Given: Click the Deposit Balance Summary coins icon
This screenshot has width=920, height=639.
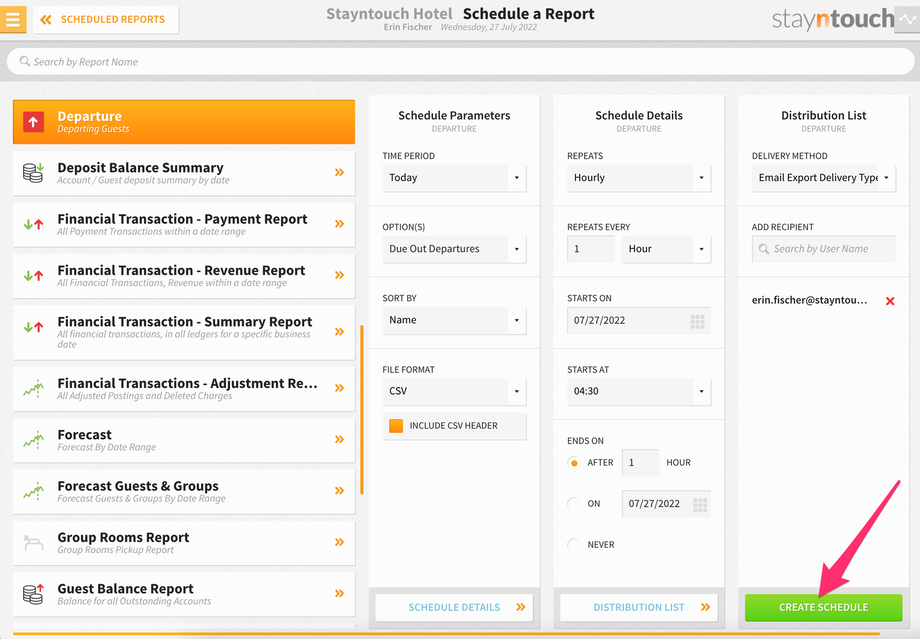Looking at the screenshot, I should click(33, 173).
